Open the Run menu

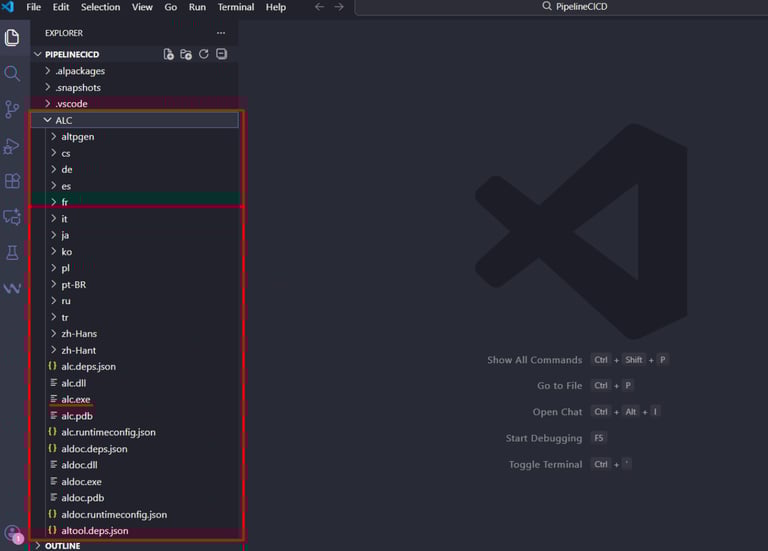coord(197,7)
